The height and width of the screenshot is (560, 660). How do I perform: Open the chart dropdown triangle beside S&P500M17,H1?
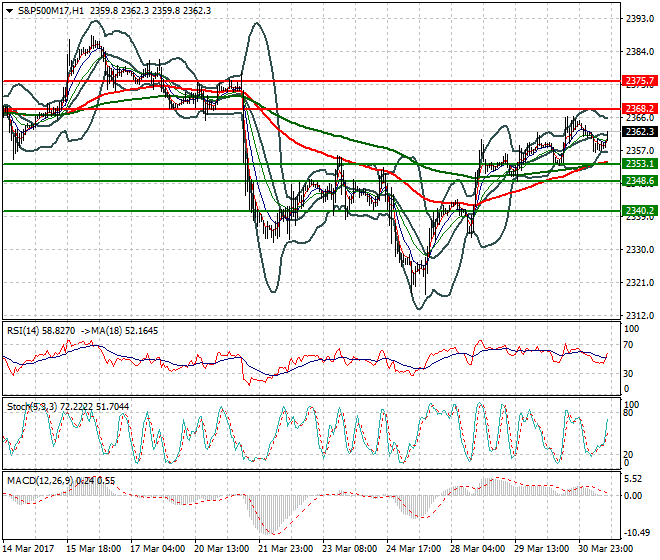pyautogui.click(x=9, y=11)
